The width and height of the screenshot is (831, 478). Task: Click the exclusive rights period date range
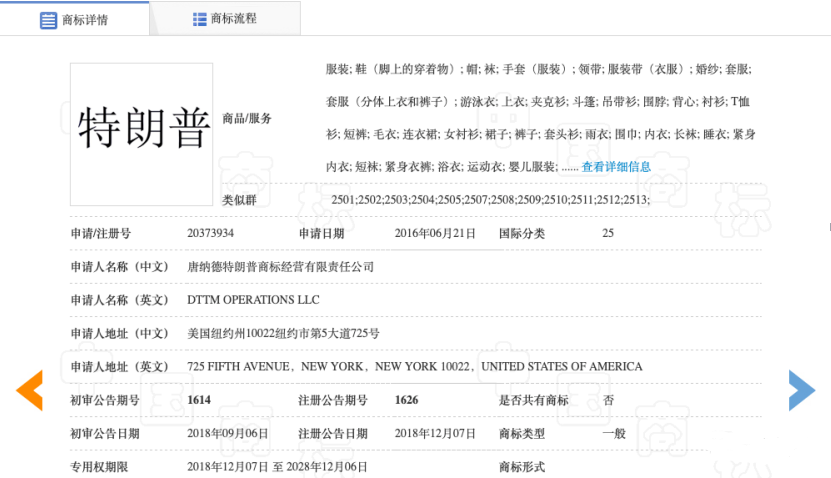tap(277, 467)
